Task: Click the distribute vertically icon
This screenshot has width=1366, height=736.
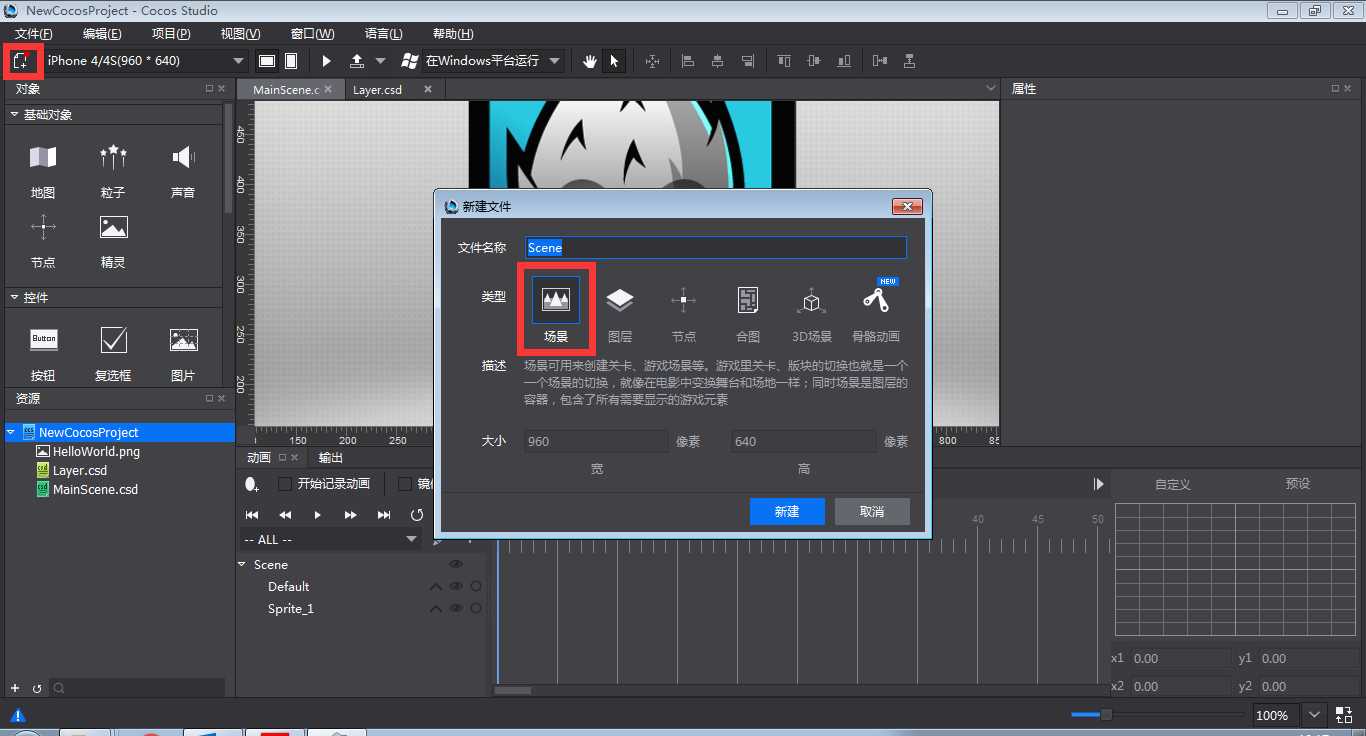Action: click(x=909, y=61)
